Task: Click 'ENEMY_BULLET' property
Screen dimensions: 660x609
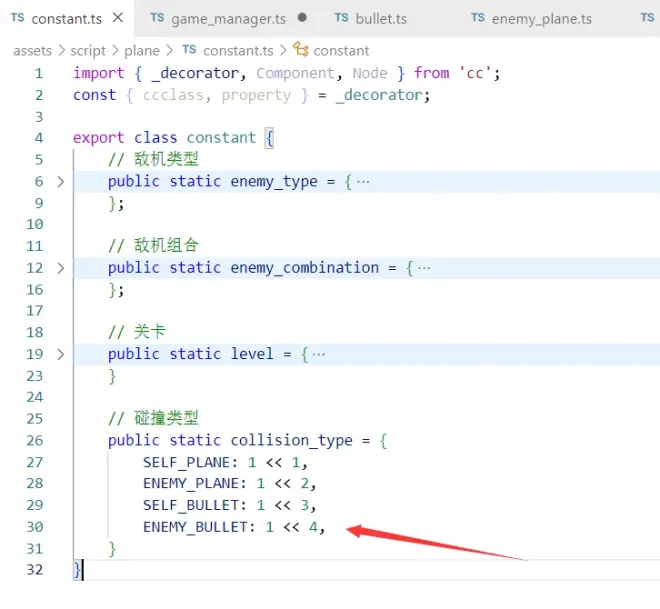Action: tap(195, 527)
